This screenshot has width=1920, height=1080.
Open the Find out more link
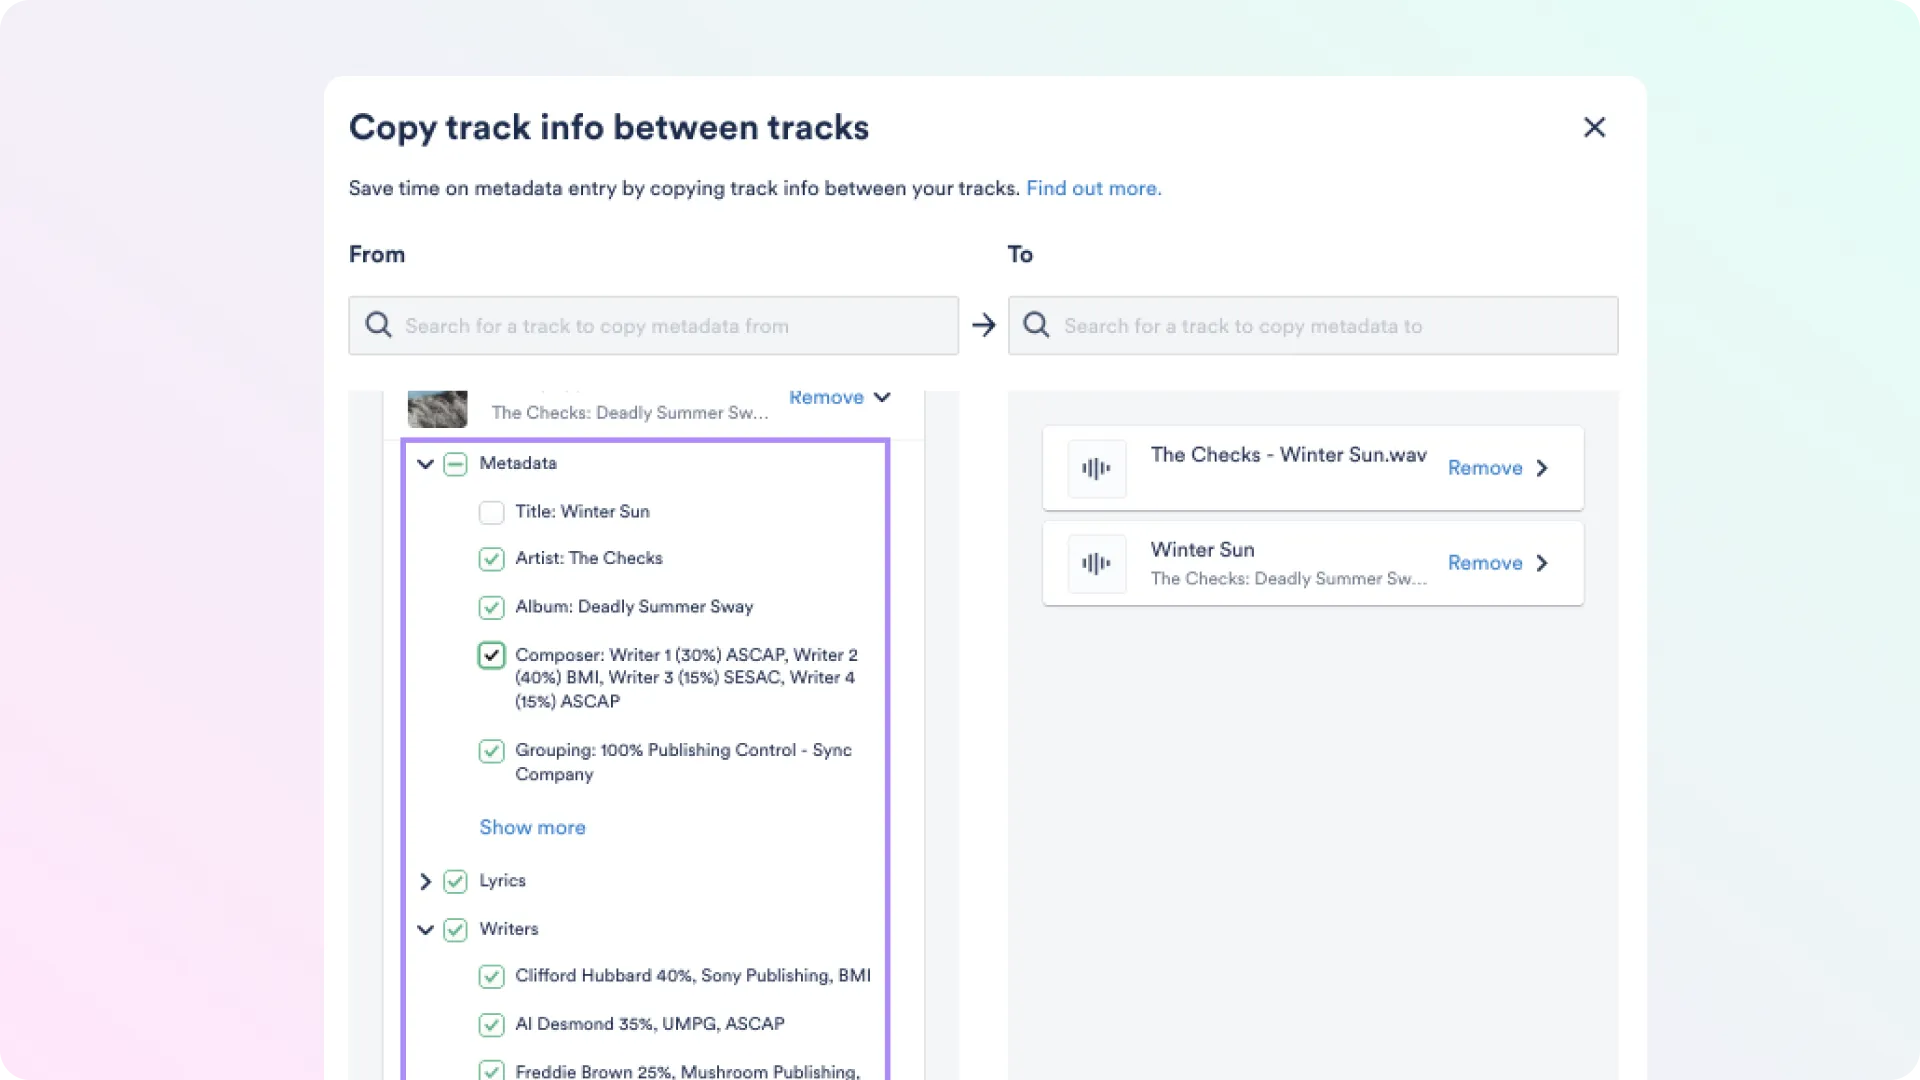click(x=1093, y=188)
